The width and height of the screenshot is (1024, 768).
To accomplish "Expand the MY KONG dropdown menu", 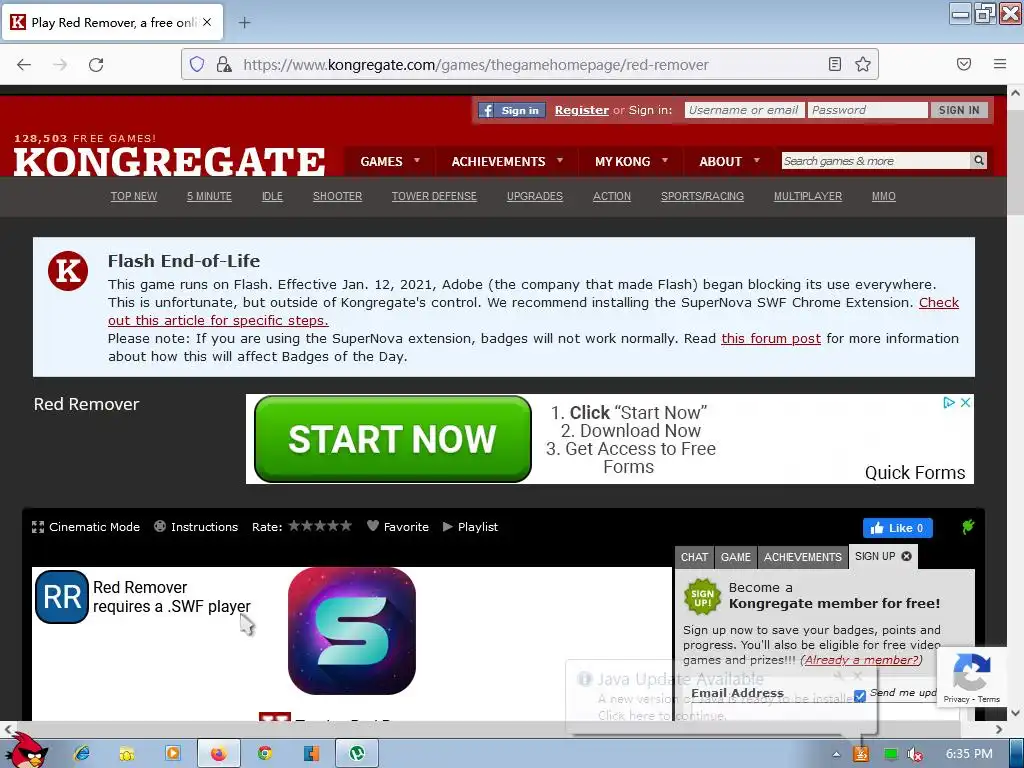I will tap(631, 161).
